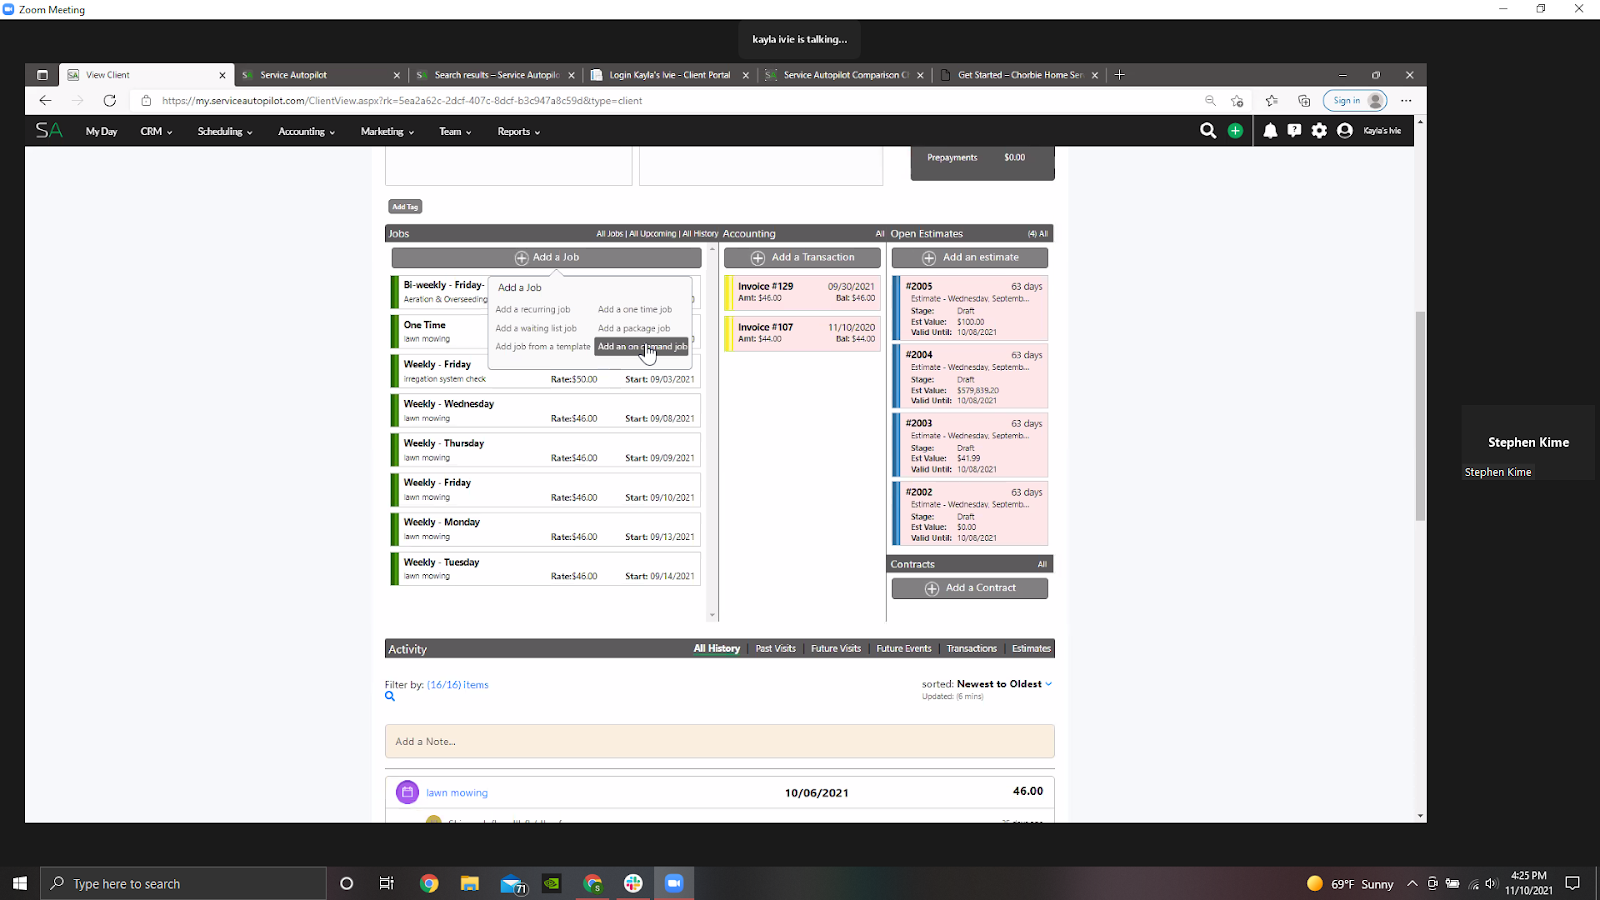
Task: Expand the Team menu
Action: click(455, 132)
